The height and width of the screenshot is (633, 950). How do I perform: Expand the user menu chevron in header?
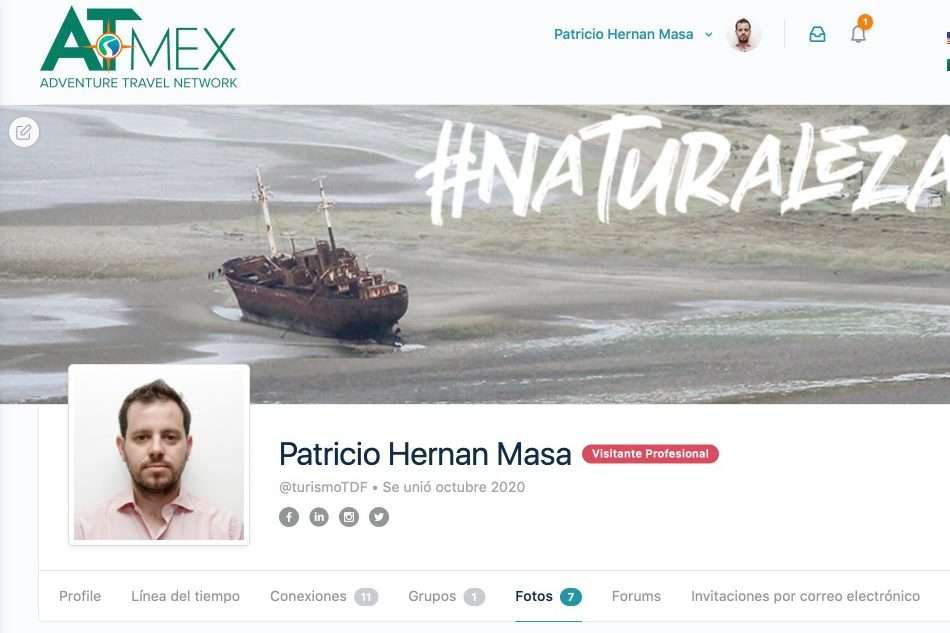click(708, 35)
